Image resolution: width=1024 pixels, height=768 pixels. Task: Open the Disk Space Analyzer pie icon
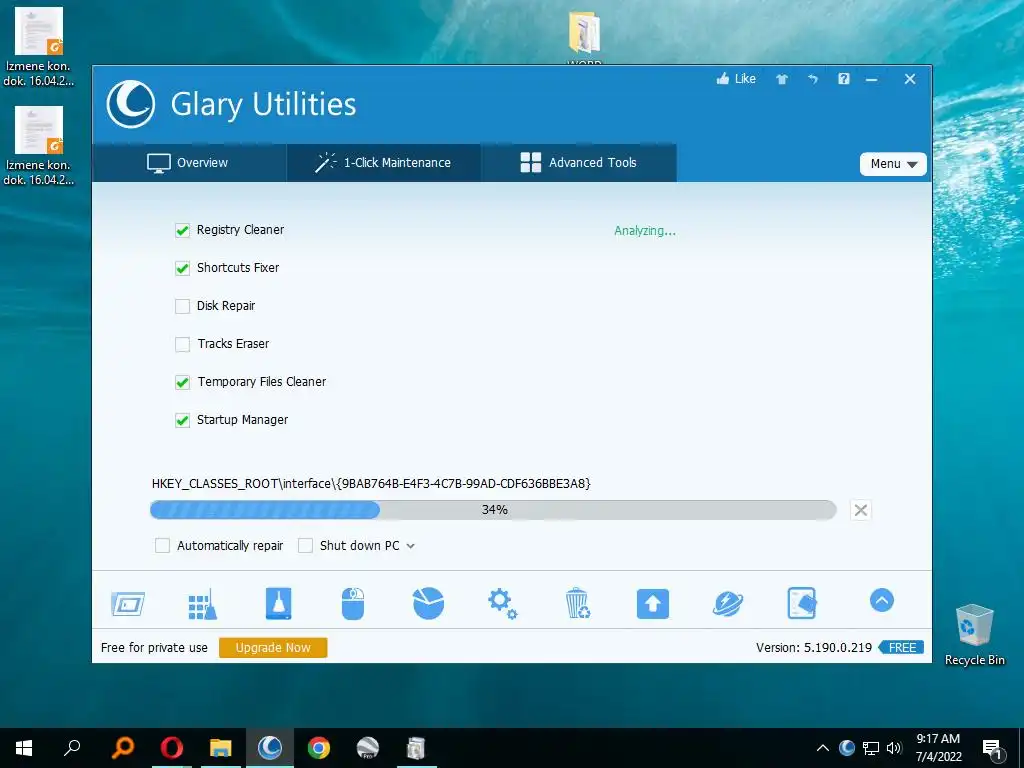(428, 603)
